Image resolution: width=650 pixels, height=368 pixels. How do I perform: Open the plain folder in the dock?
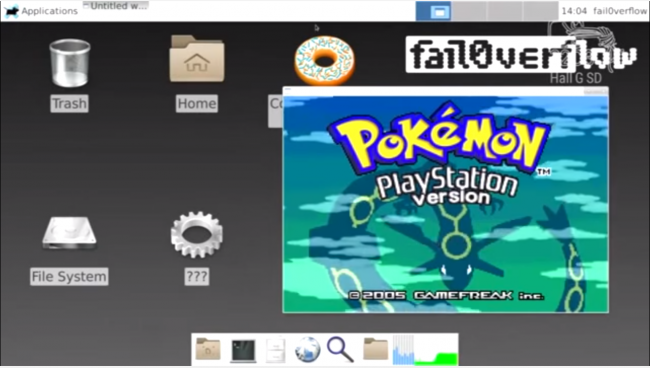[375, 349]
